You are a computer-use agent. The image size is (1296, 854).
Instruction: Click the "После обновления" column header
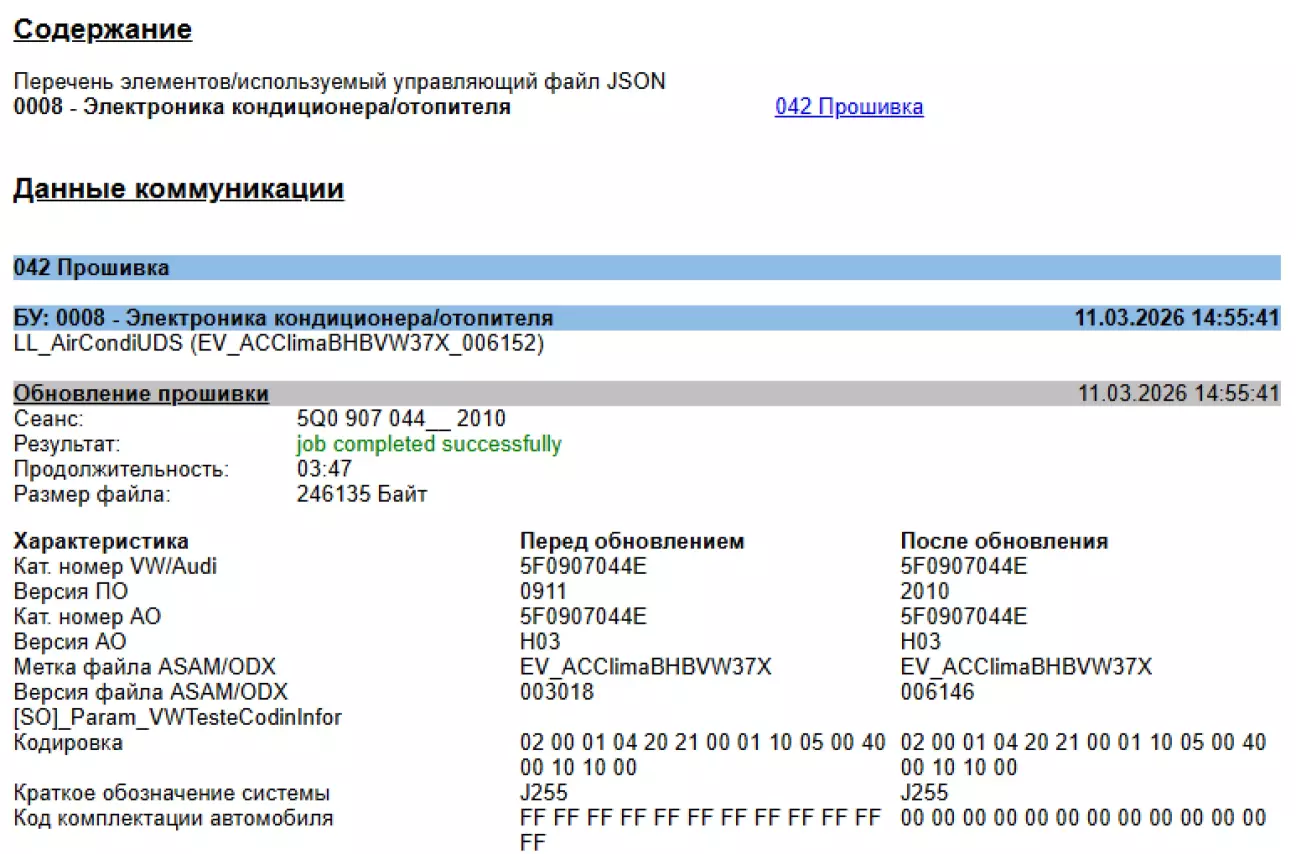pyautogui.click(x=1004, y=541)
